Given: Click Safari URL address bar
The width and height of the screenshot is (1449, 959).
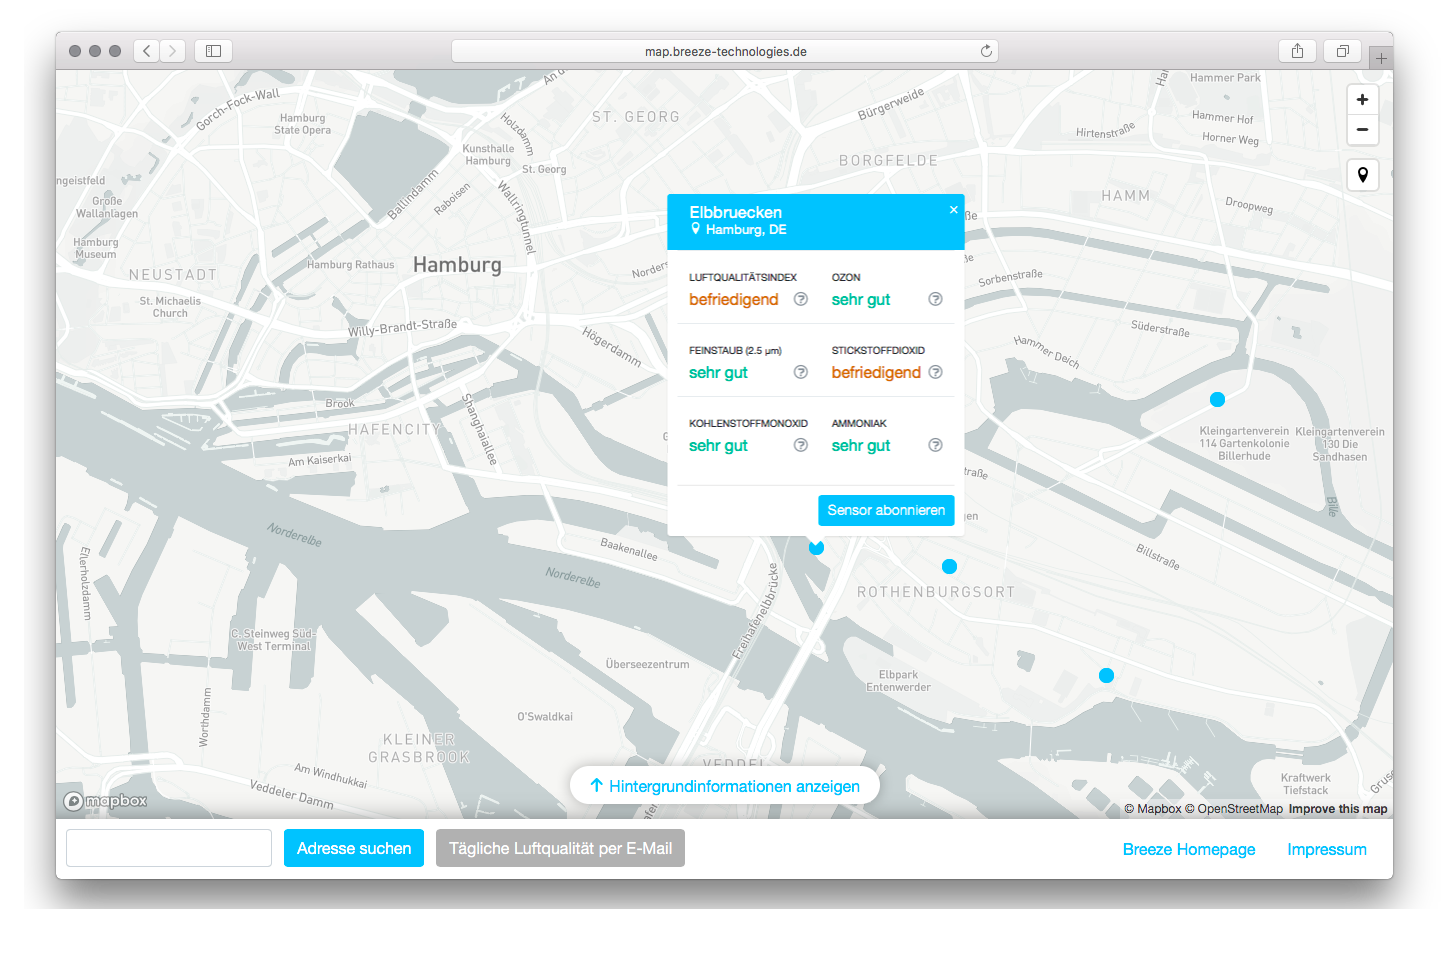Looking at the screenshot, I should click(x=725, y=51).
